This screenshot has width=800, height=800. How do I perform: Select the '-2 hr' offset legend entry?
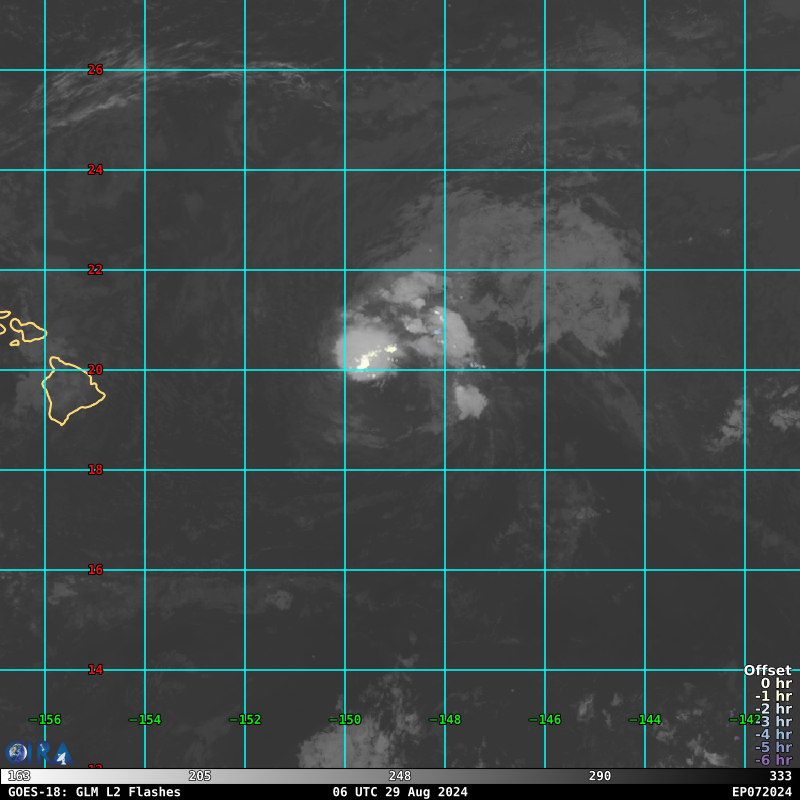coord(773,709)
